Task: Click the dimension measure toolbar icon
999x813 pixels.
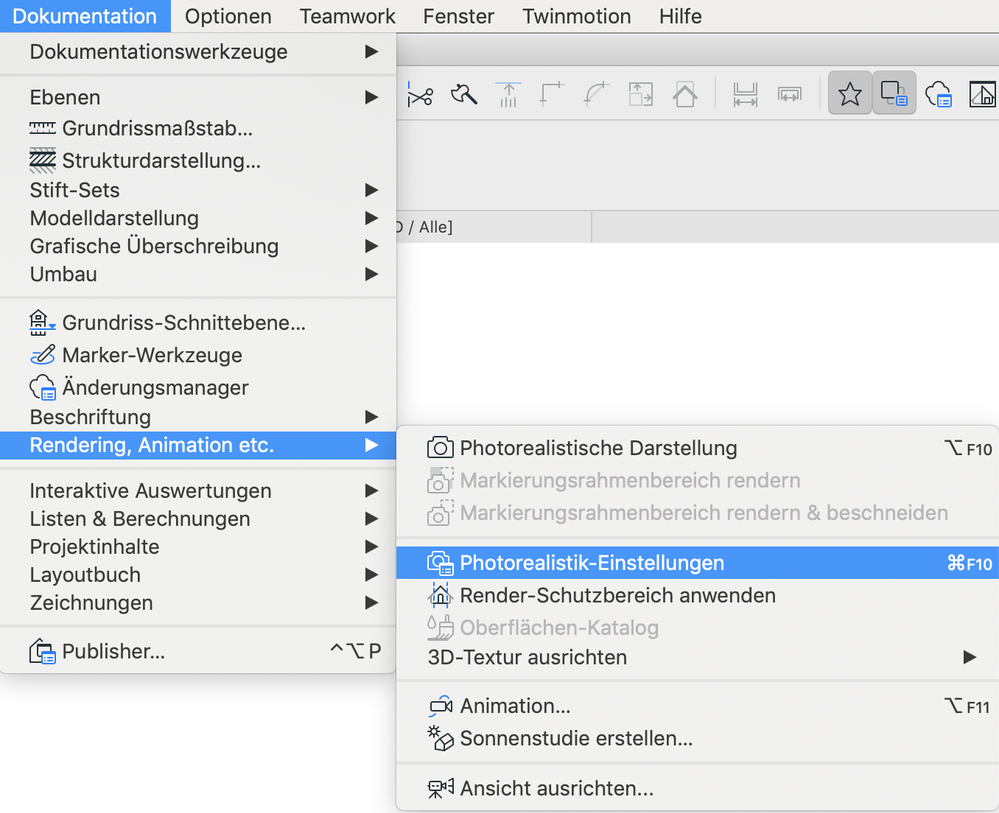Action: 745,95
